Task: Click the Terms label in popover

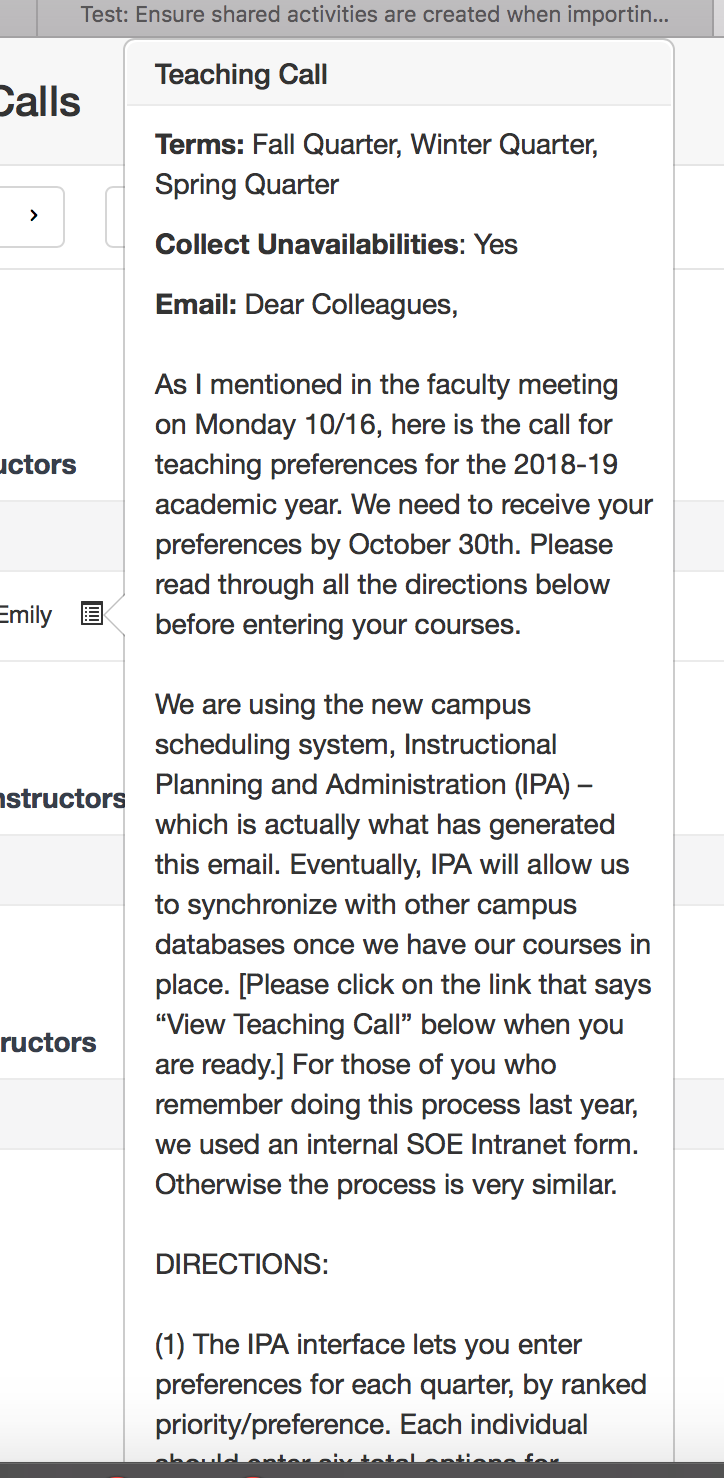Action: [x=199, y=145]
